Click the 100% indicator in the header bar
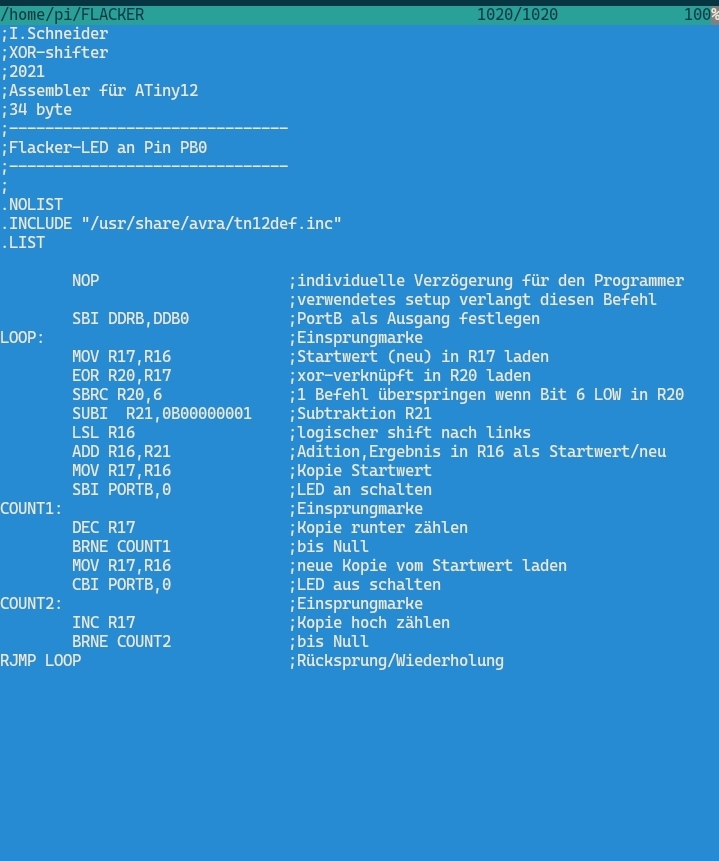 click(x=700, y=15)
